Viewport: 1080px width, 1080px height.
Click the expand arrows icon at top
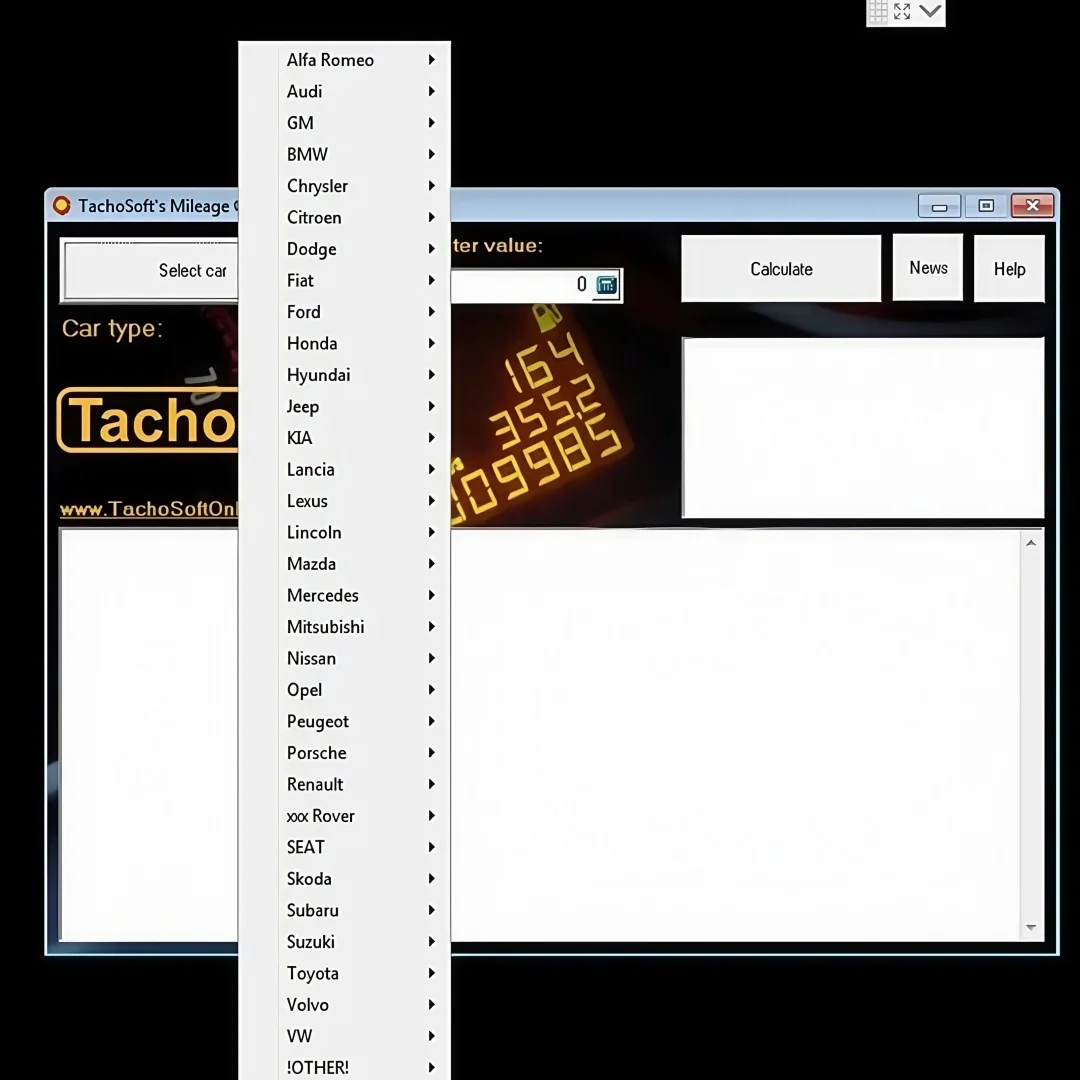click(902, 11)
